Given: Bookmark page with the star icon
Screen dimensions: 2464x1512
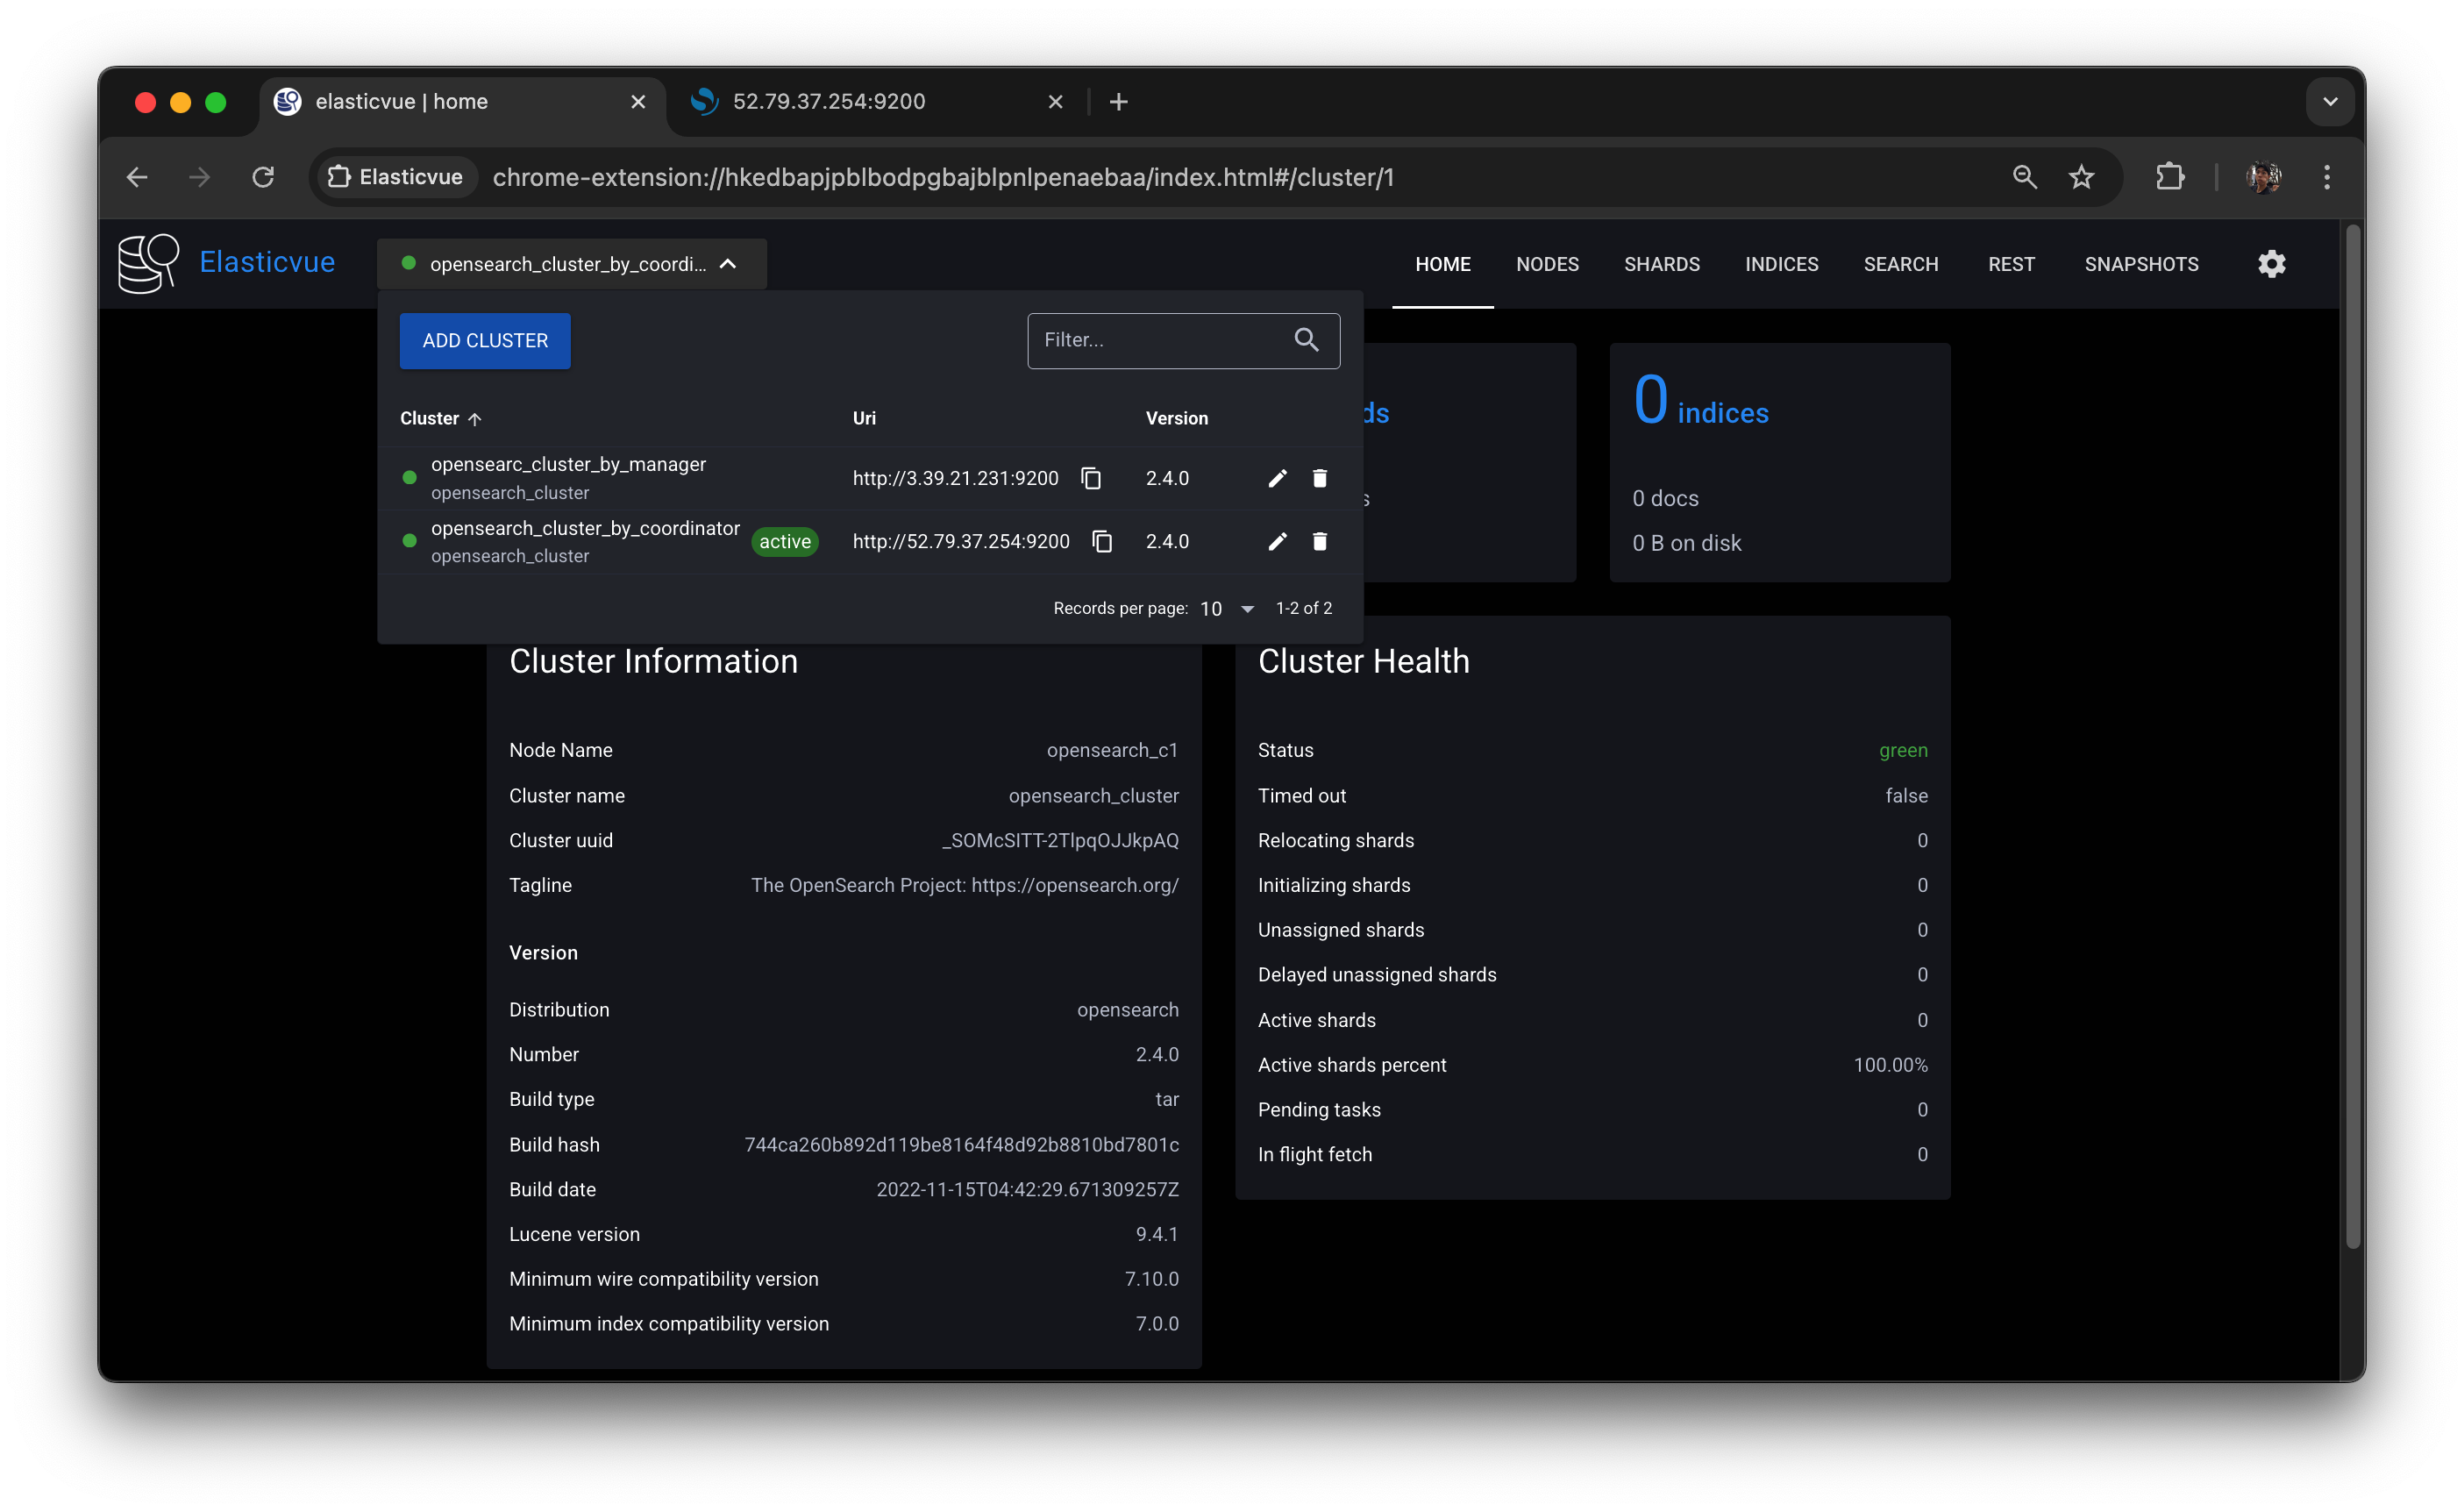Looking at the screenshot, I should pyautogui.click(x=2081, y=177).
